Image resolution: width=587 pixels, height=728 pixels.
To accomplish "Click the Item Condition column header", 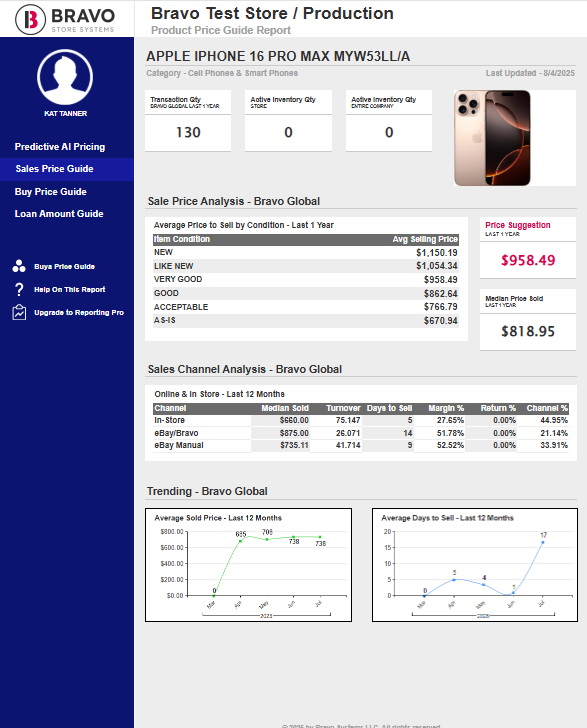I will tap(182, 239).
